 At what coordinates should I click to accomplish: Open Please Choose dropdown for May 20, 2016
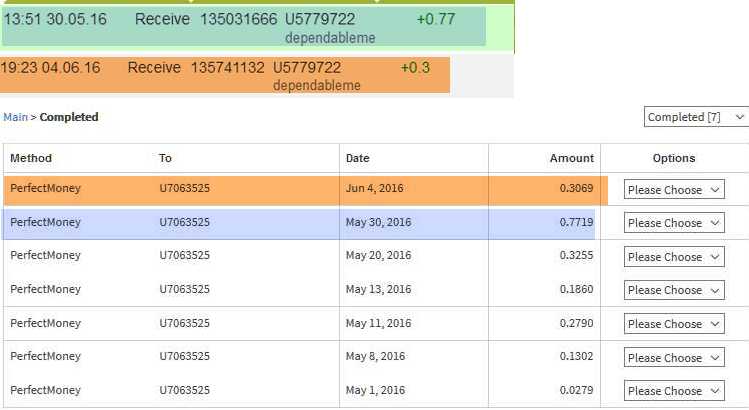[674, 257]
